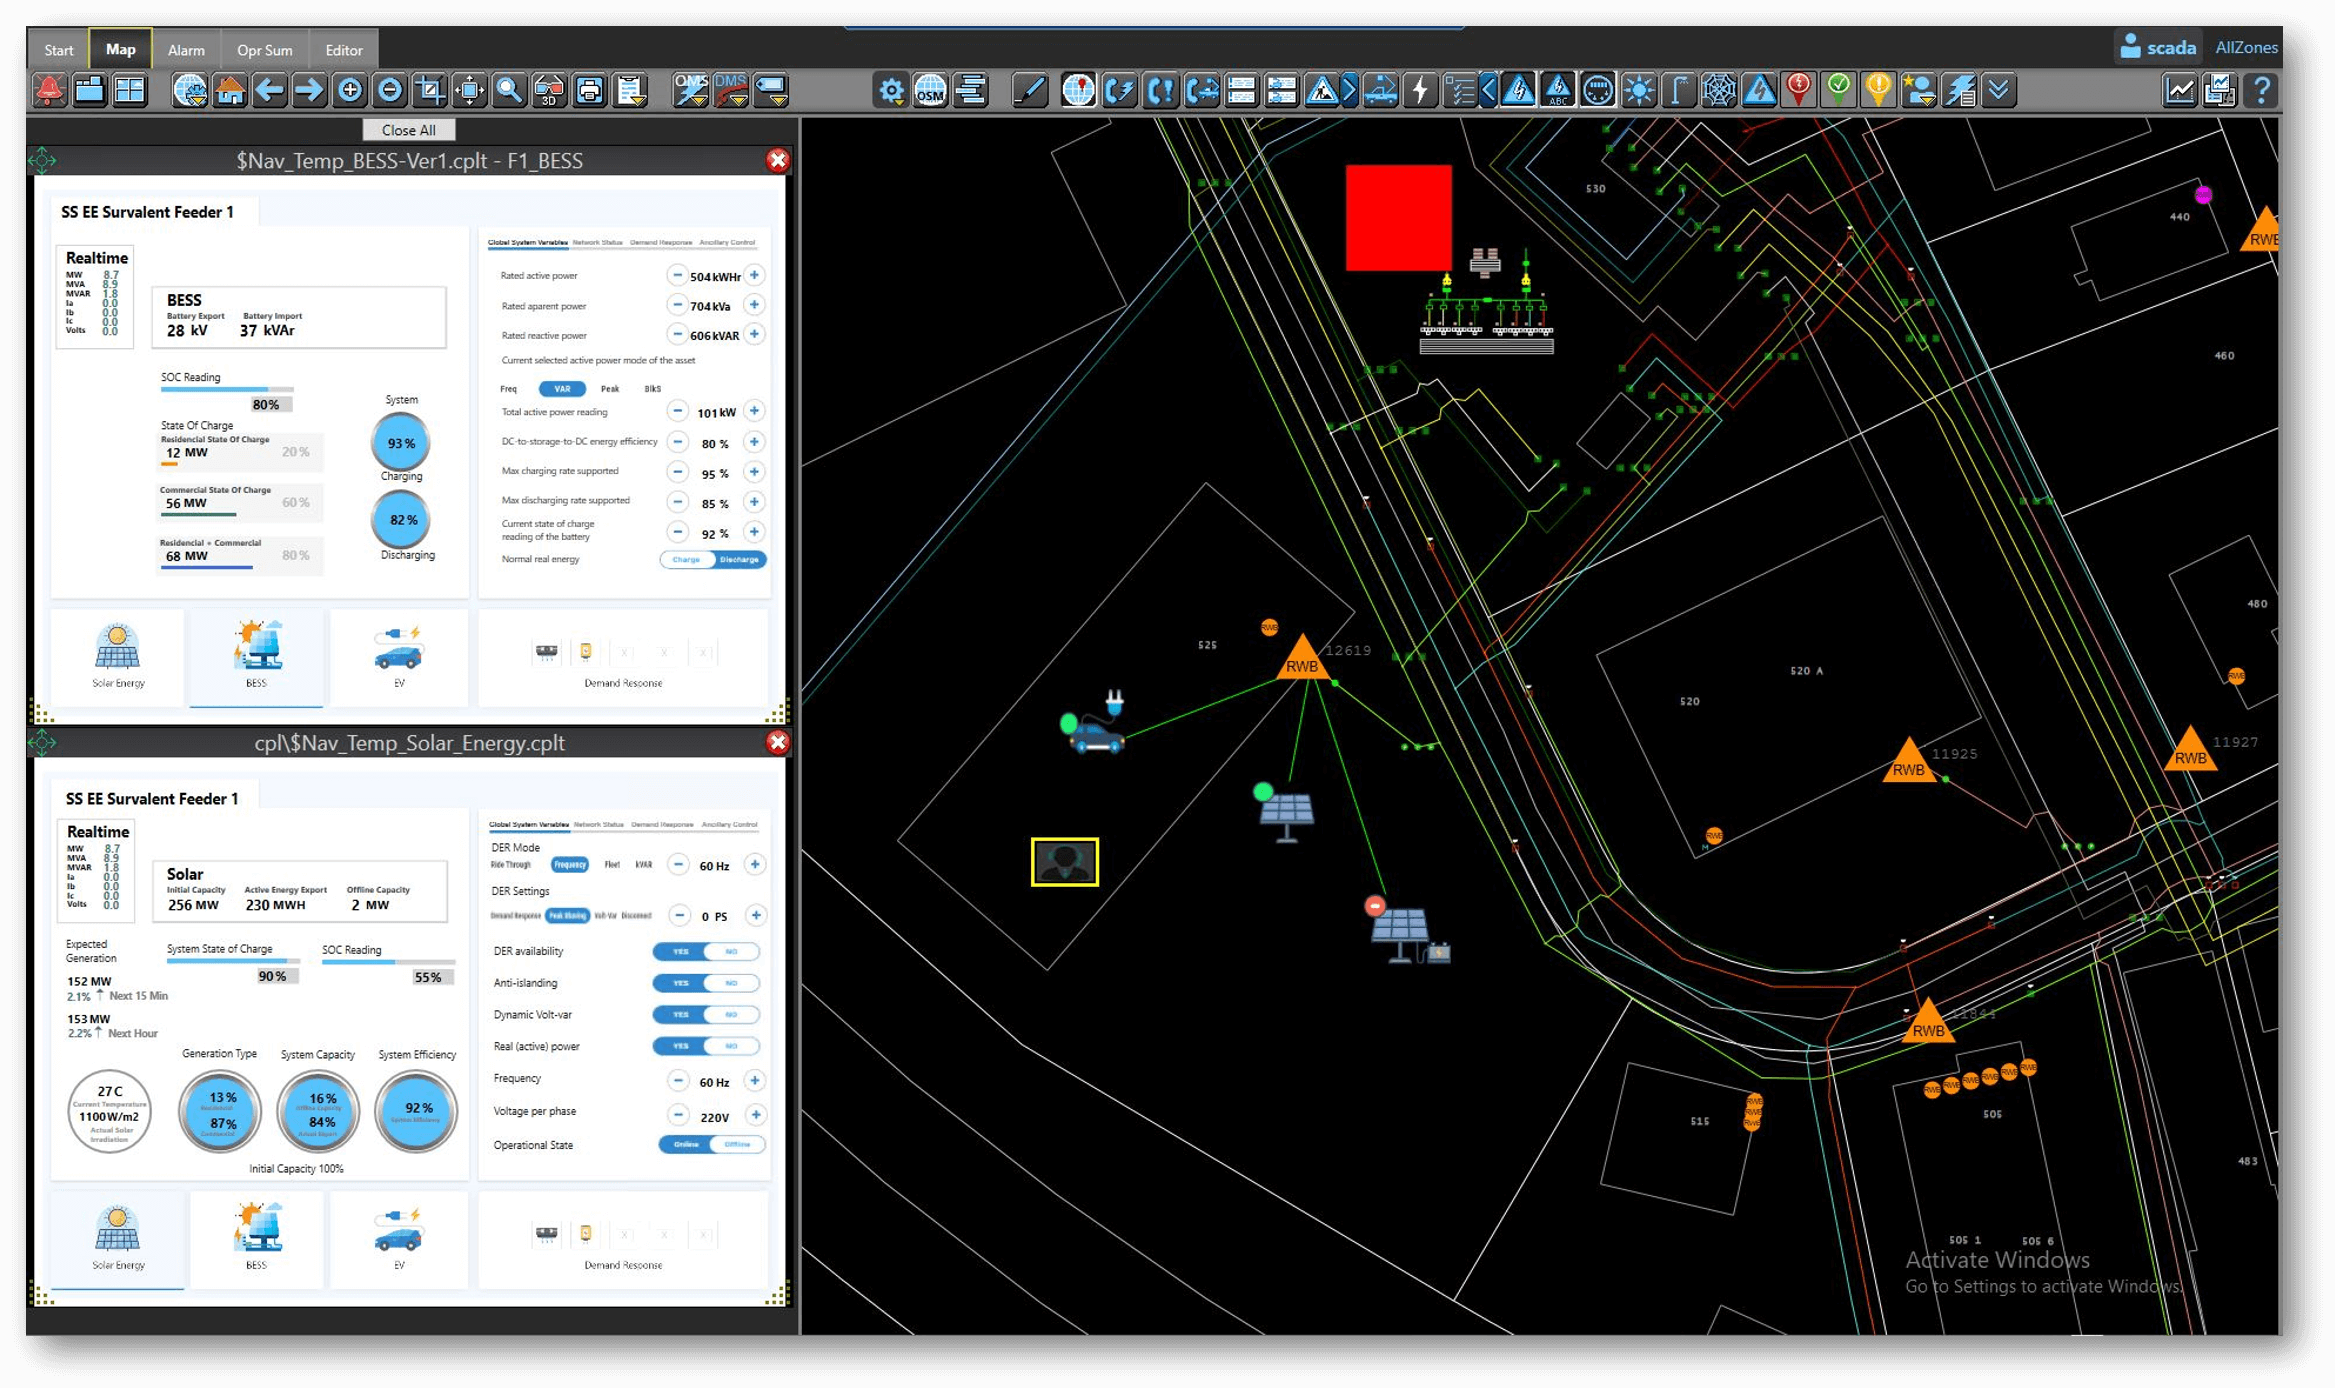Click the red alarm bell icon
The image size is (2335, 1388).
point(48,91)
